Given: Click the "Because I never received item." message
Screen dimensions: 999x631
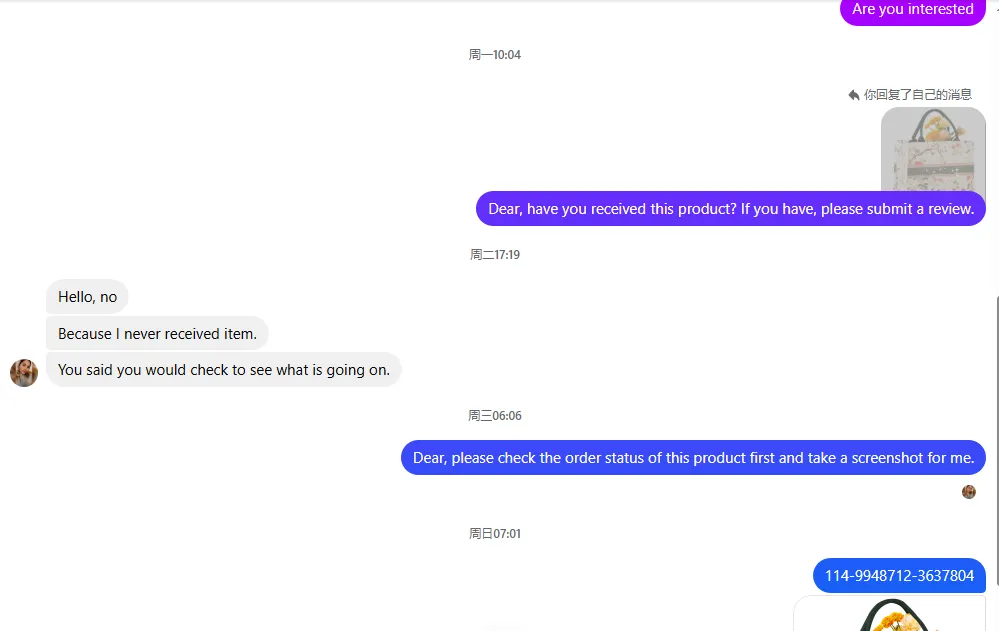Looking at the screenshot, I should [x=157, y=334].
